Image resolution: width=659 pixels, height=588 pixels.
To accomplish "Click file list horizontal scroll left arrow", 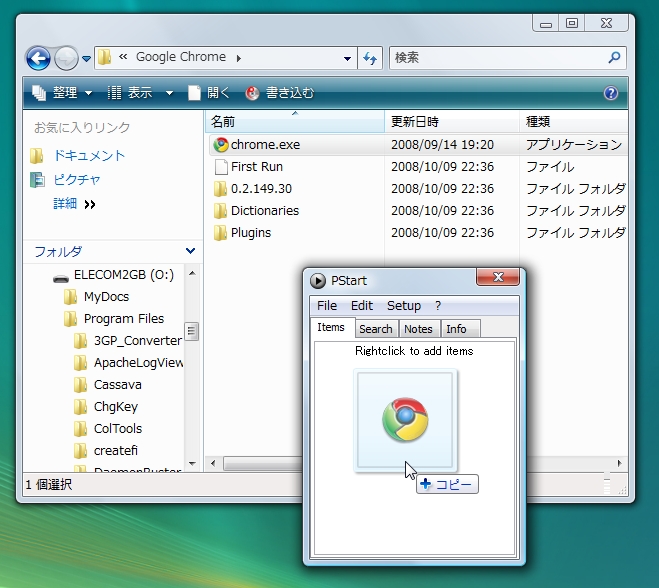I will point(213,463).
